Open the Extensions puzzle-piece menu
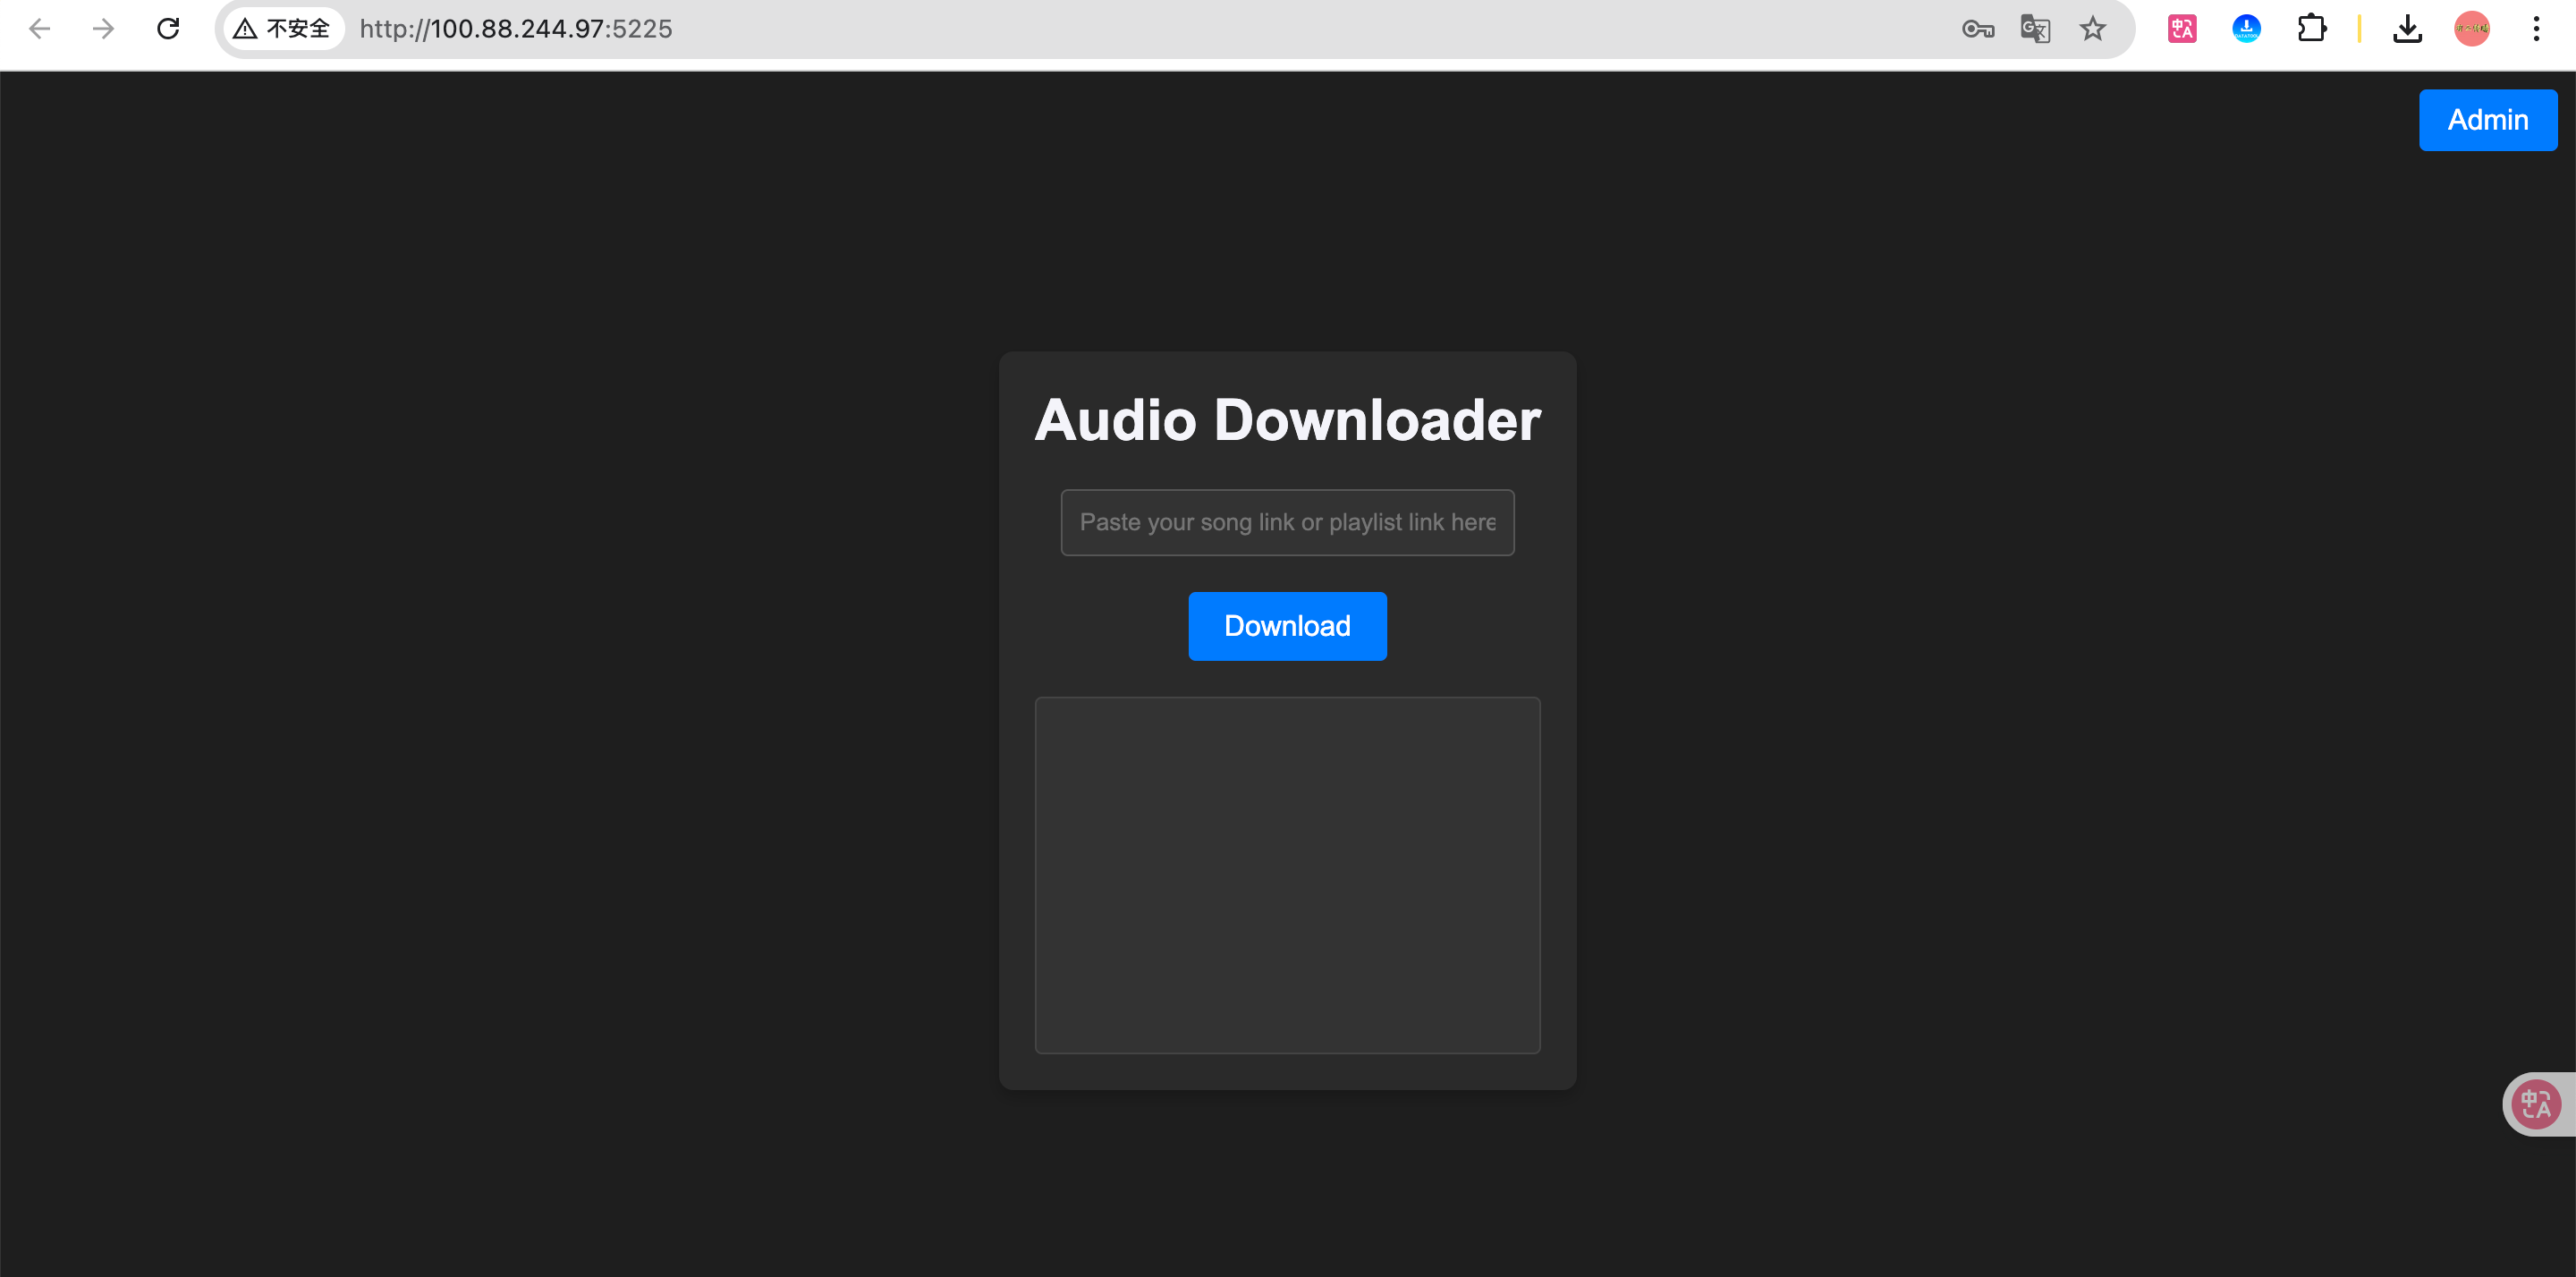Image resolution: width=2576 pixels, height=1277 pixels. [2311, 29]
